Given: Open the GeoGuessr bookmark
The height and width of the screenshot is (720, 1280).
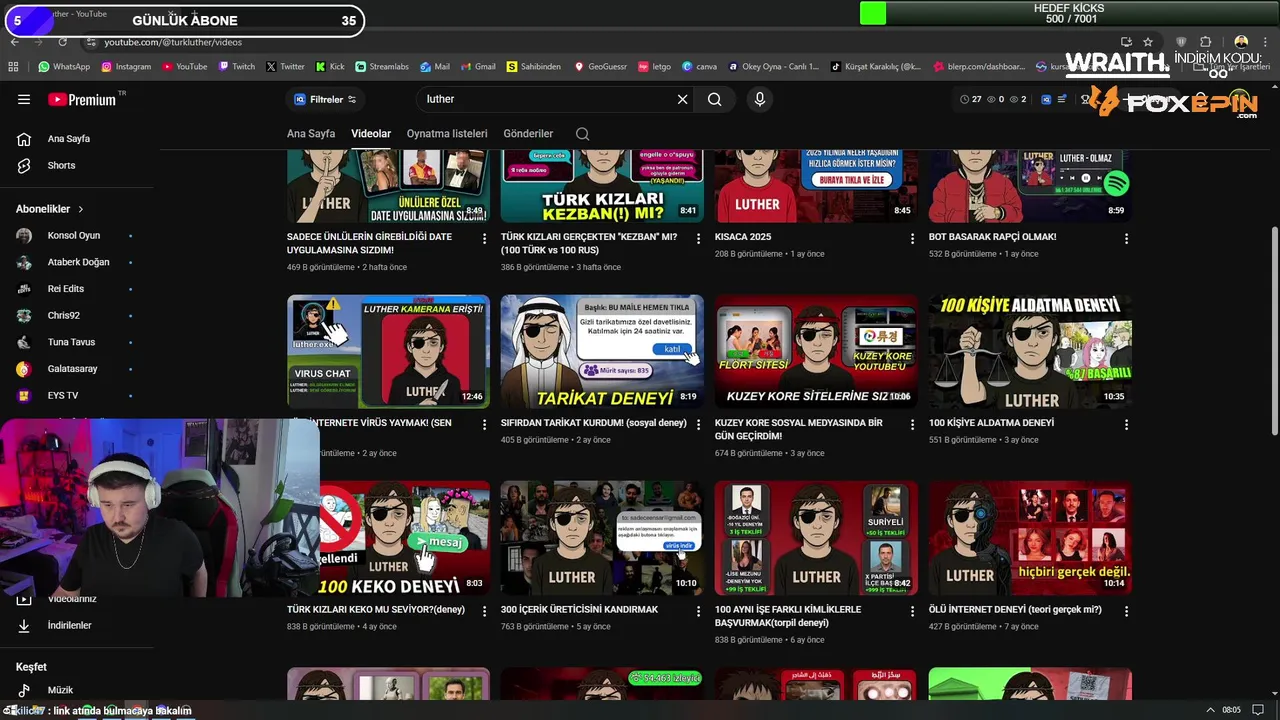Looking at the screenshot, I should click(600, 67).
